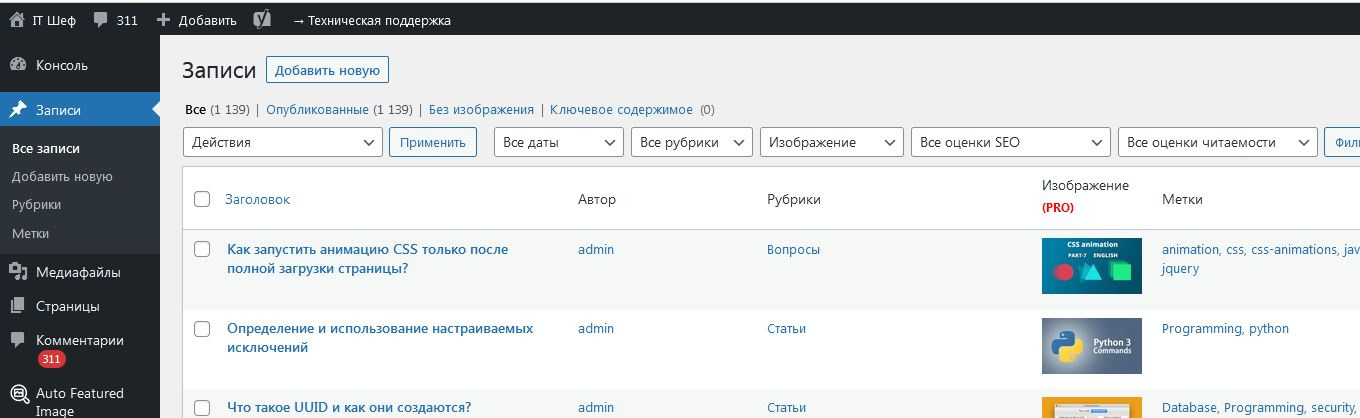Click the Auto Featured Image icon

[17, 394]
